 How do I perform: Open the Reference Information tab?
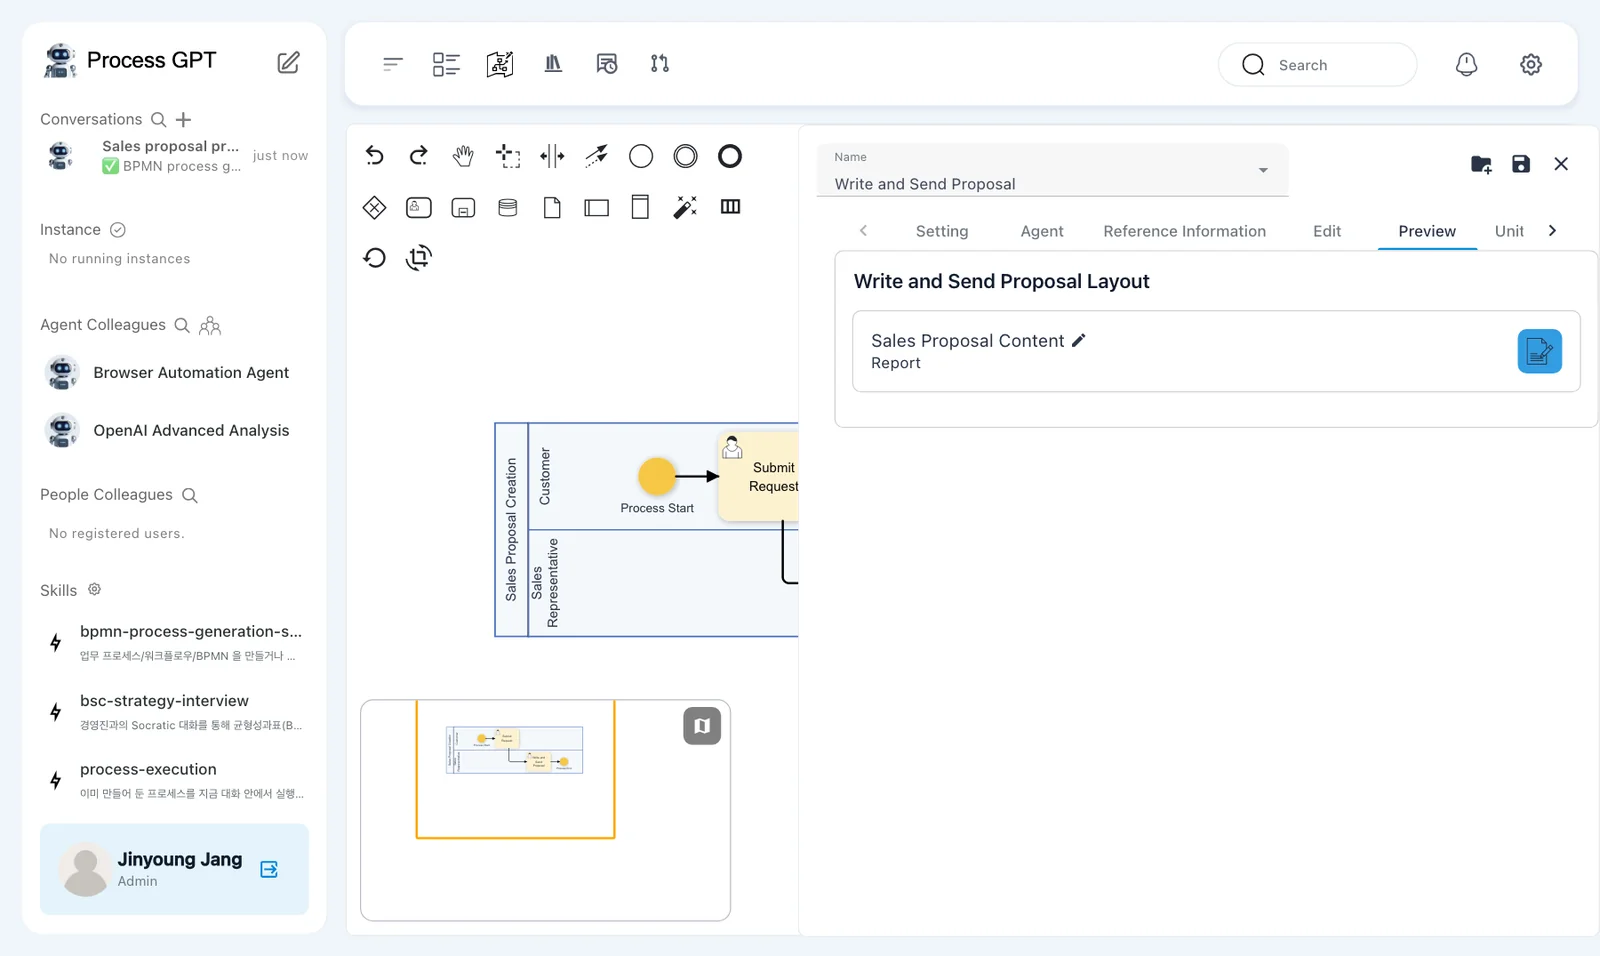(x=1184, y=231)
